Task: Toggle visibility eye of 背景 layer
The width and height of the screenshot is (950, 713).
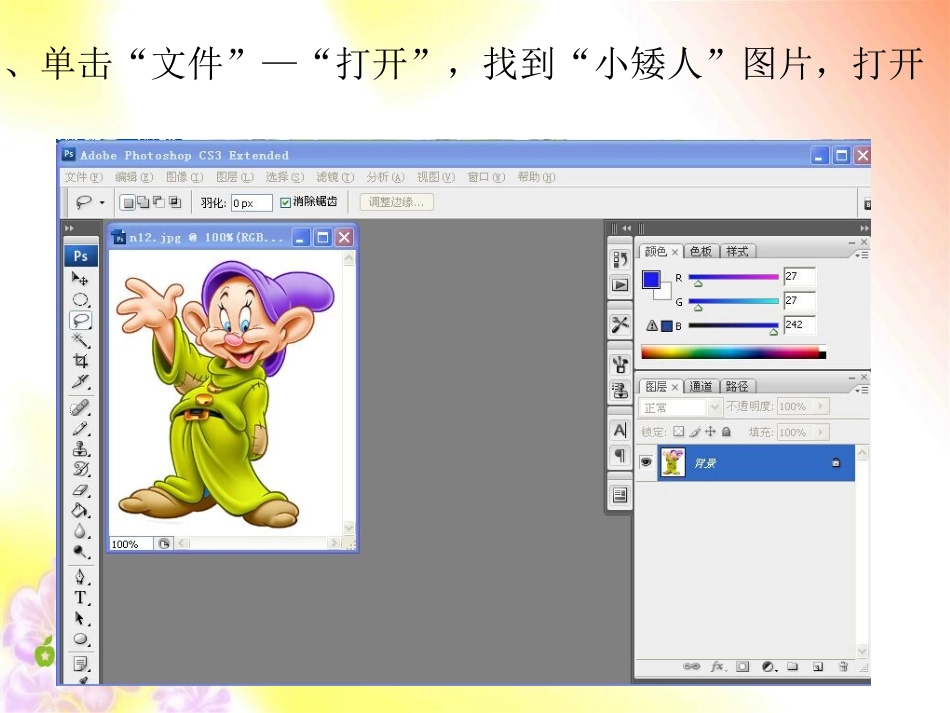Action: [x=646, y=462]
